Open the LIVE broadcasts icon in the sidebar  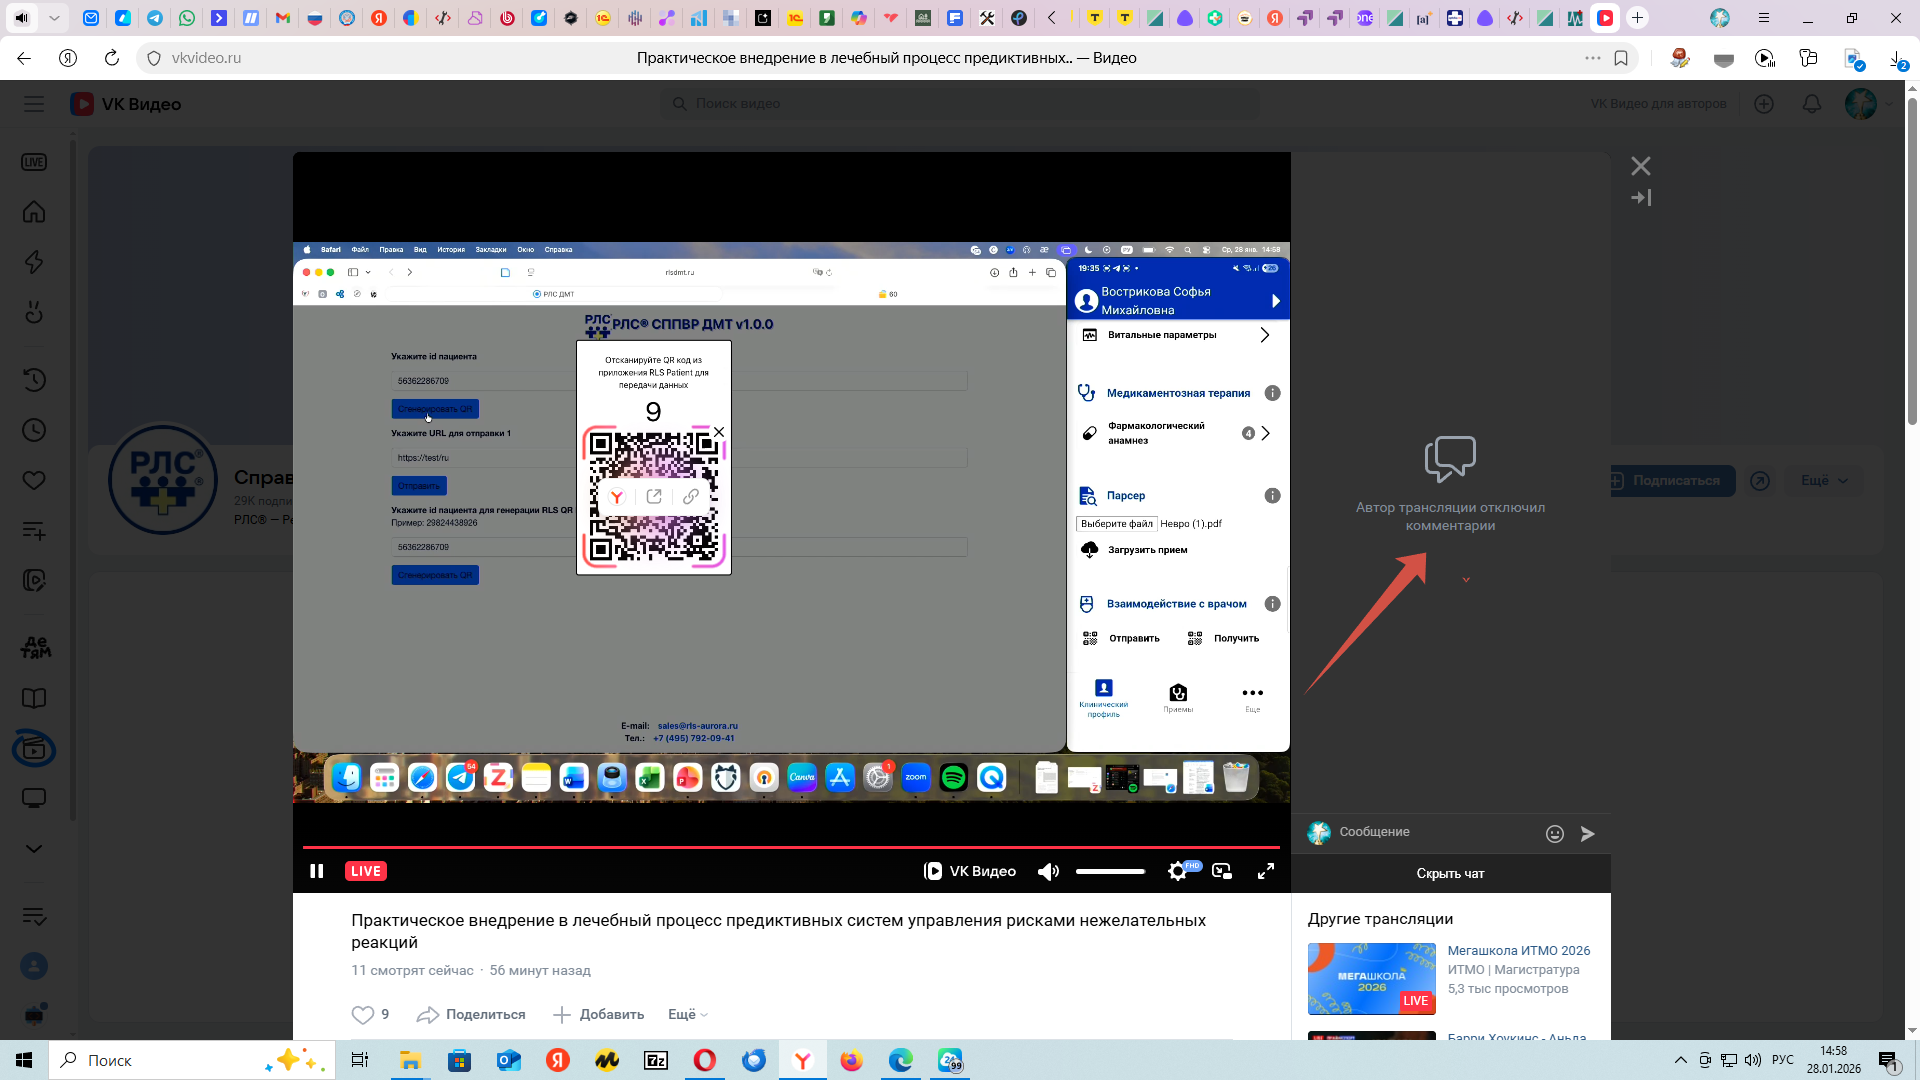tap(34, 162)
